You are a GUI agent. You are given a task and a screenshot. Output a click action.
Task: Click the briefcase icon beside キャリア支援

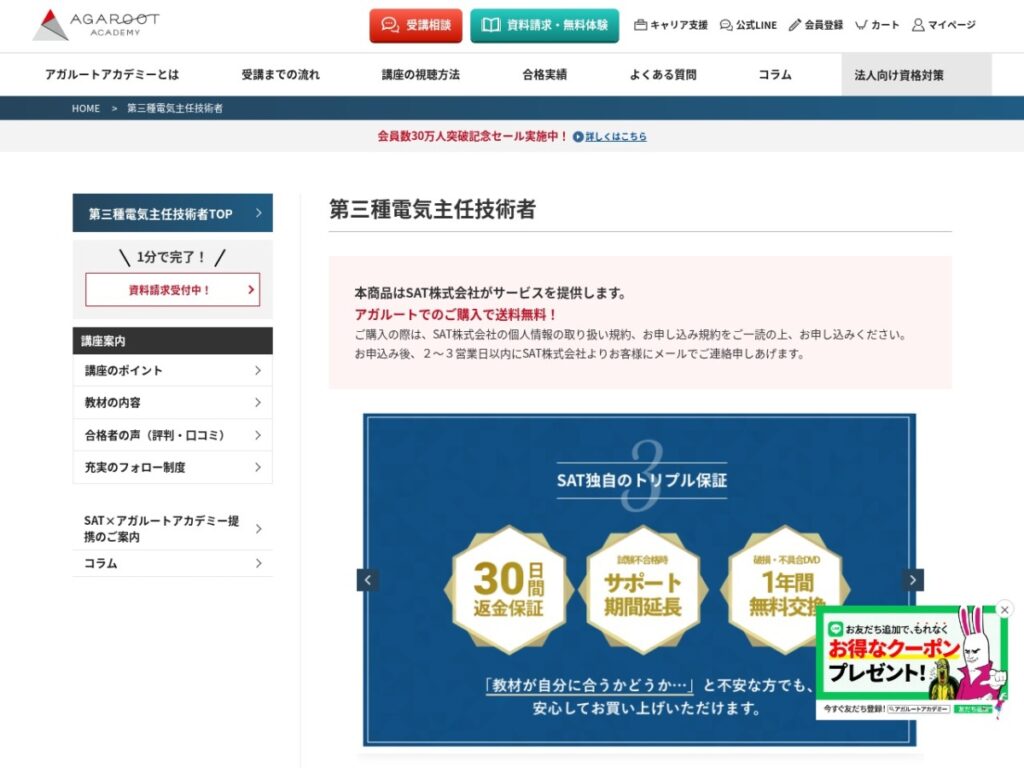coord(640,25)
